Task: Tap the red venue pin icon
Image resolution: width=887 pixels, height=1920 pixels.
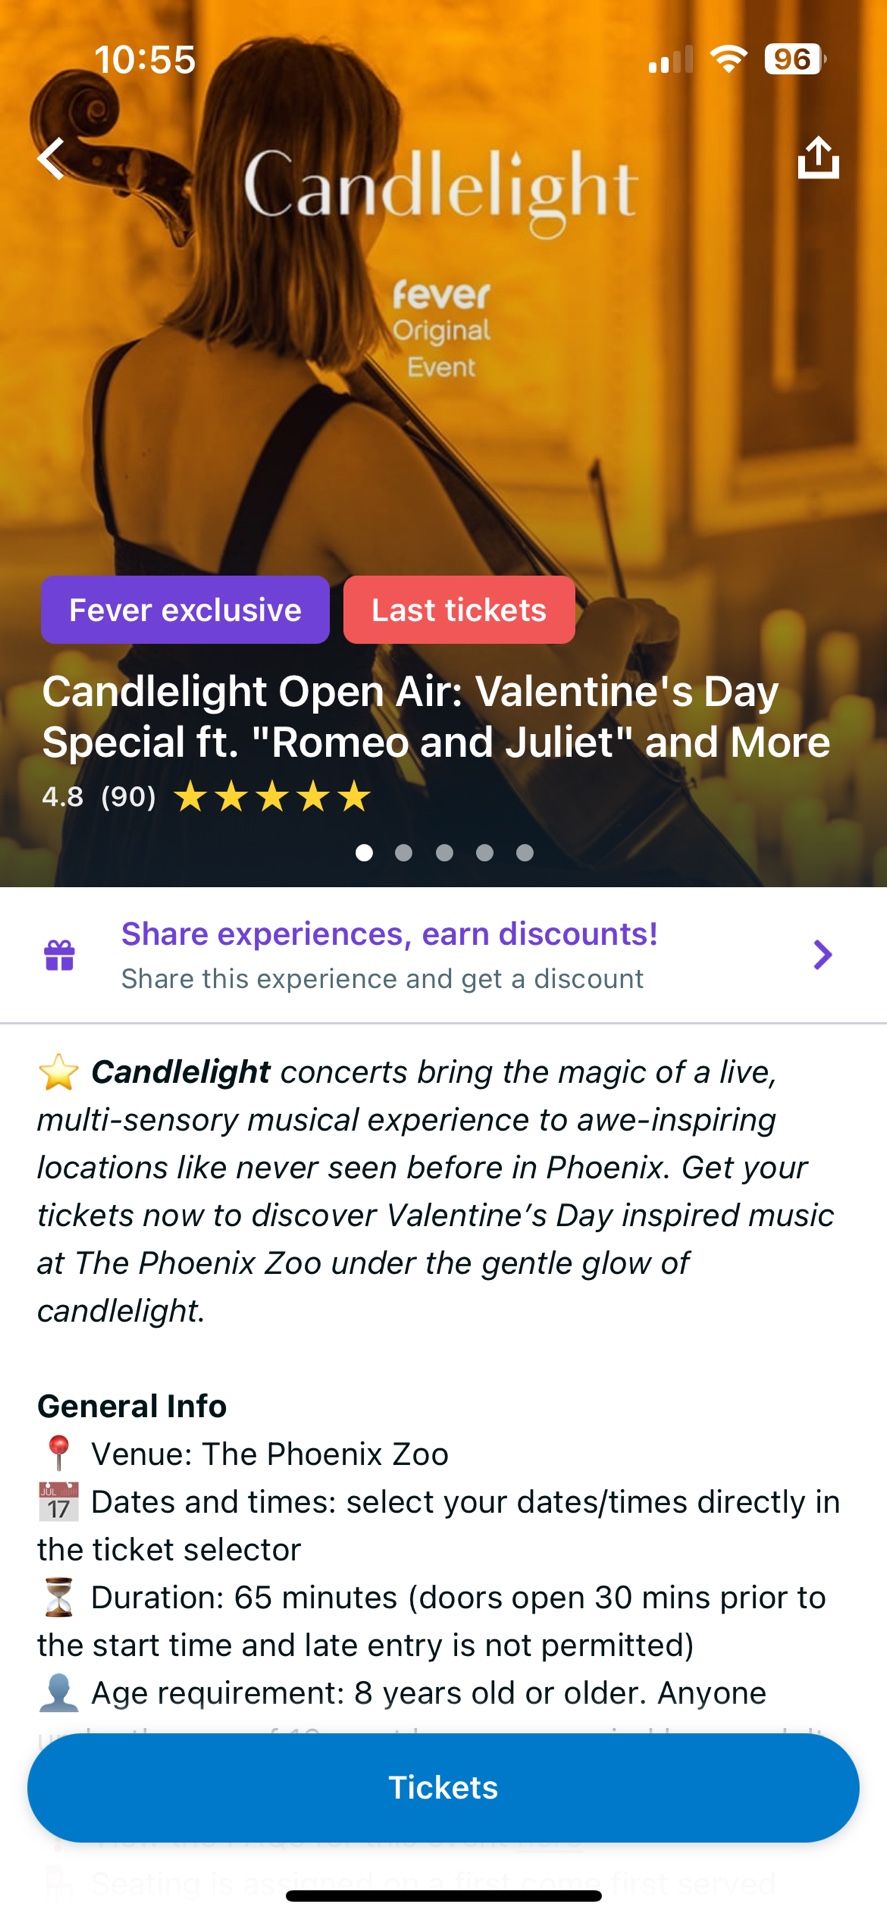Action: (x=58, y=1453)
